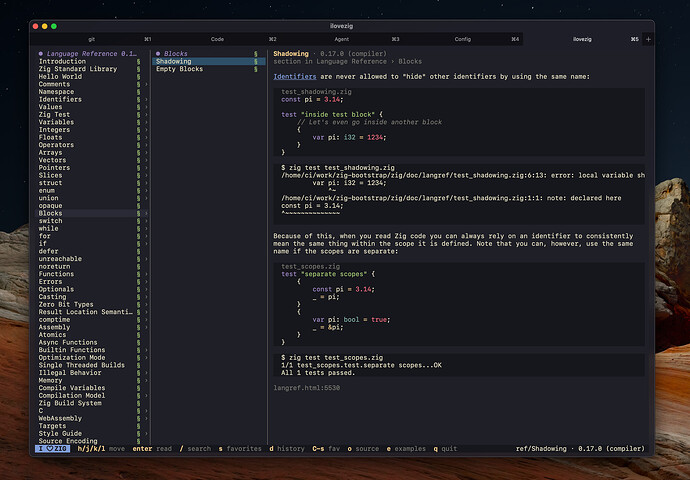Viewport: 690px width, 480px height.
Task: Click the ilovezig window title
Action: pyautogui.click(x=341, y=26)
